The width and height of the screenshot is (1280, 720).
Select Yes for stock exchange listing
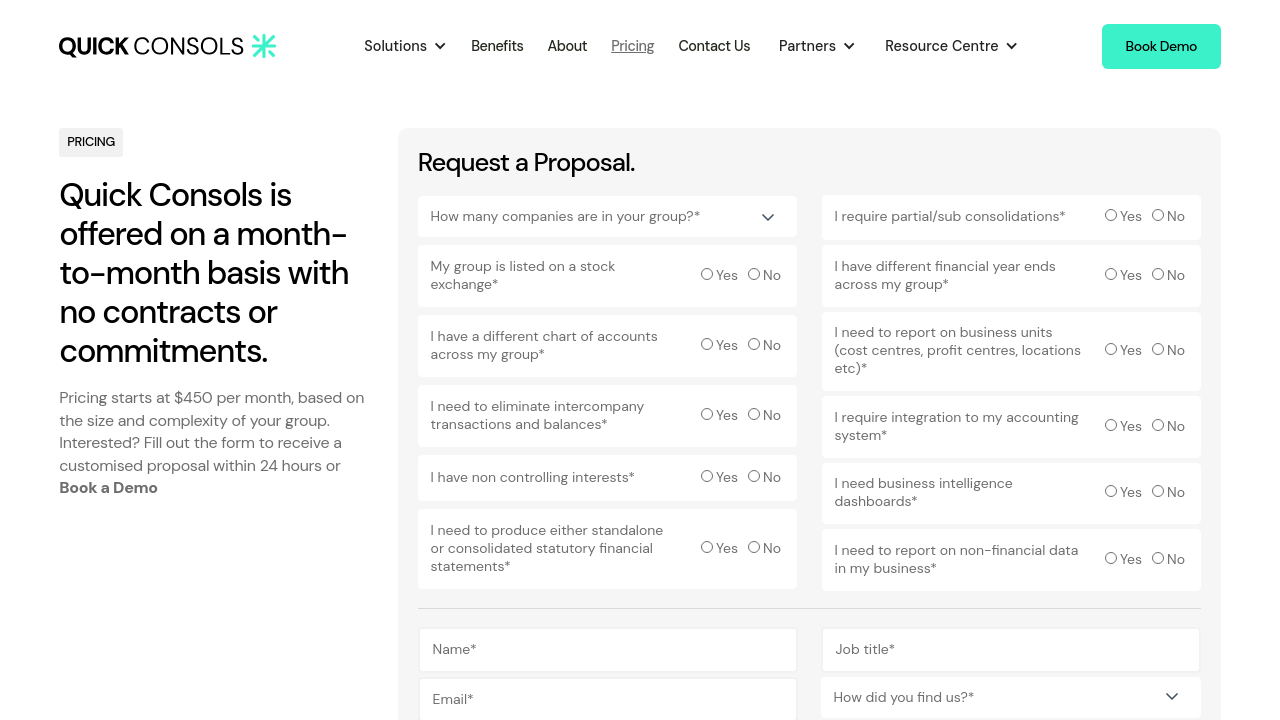707,274
